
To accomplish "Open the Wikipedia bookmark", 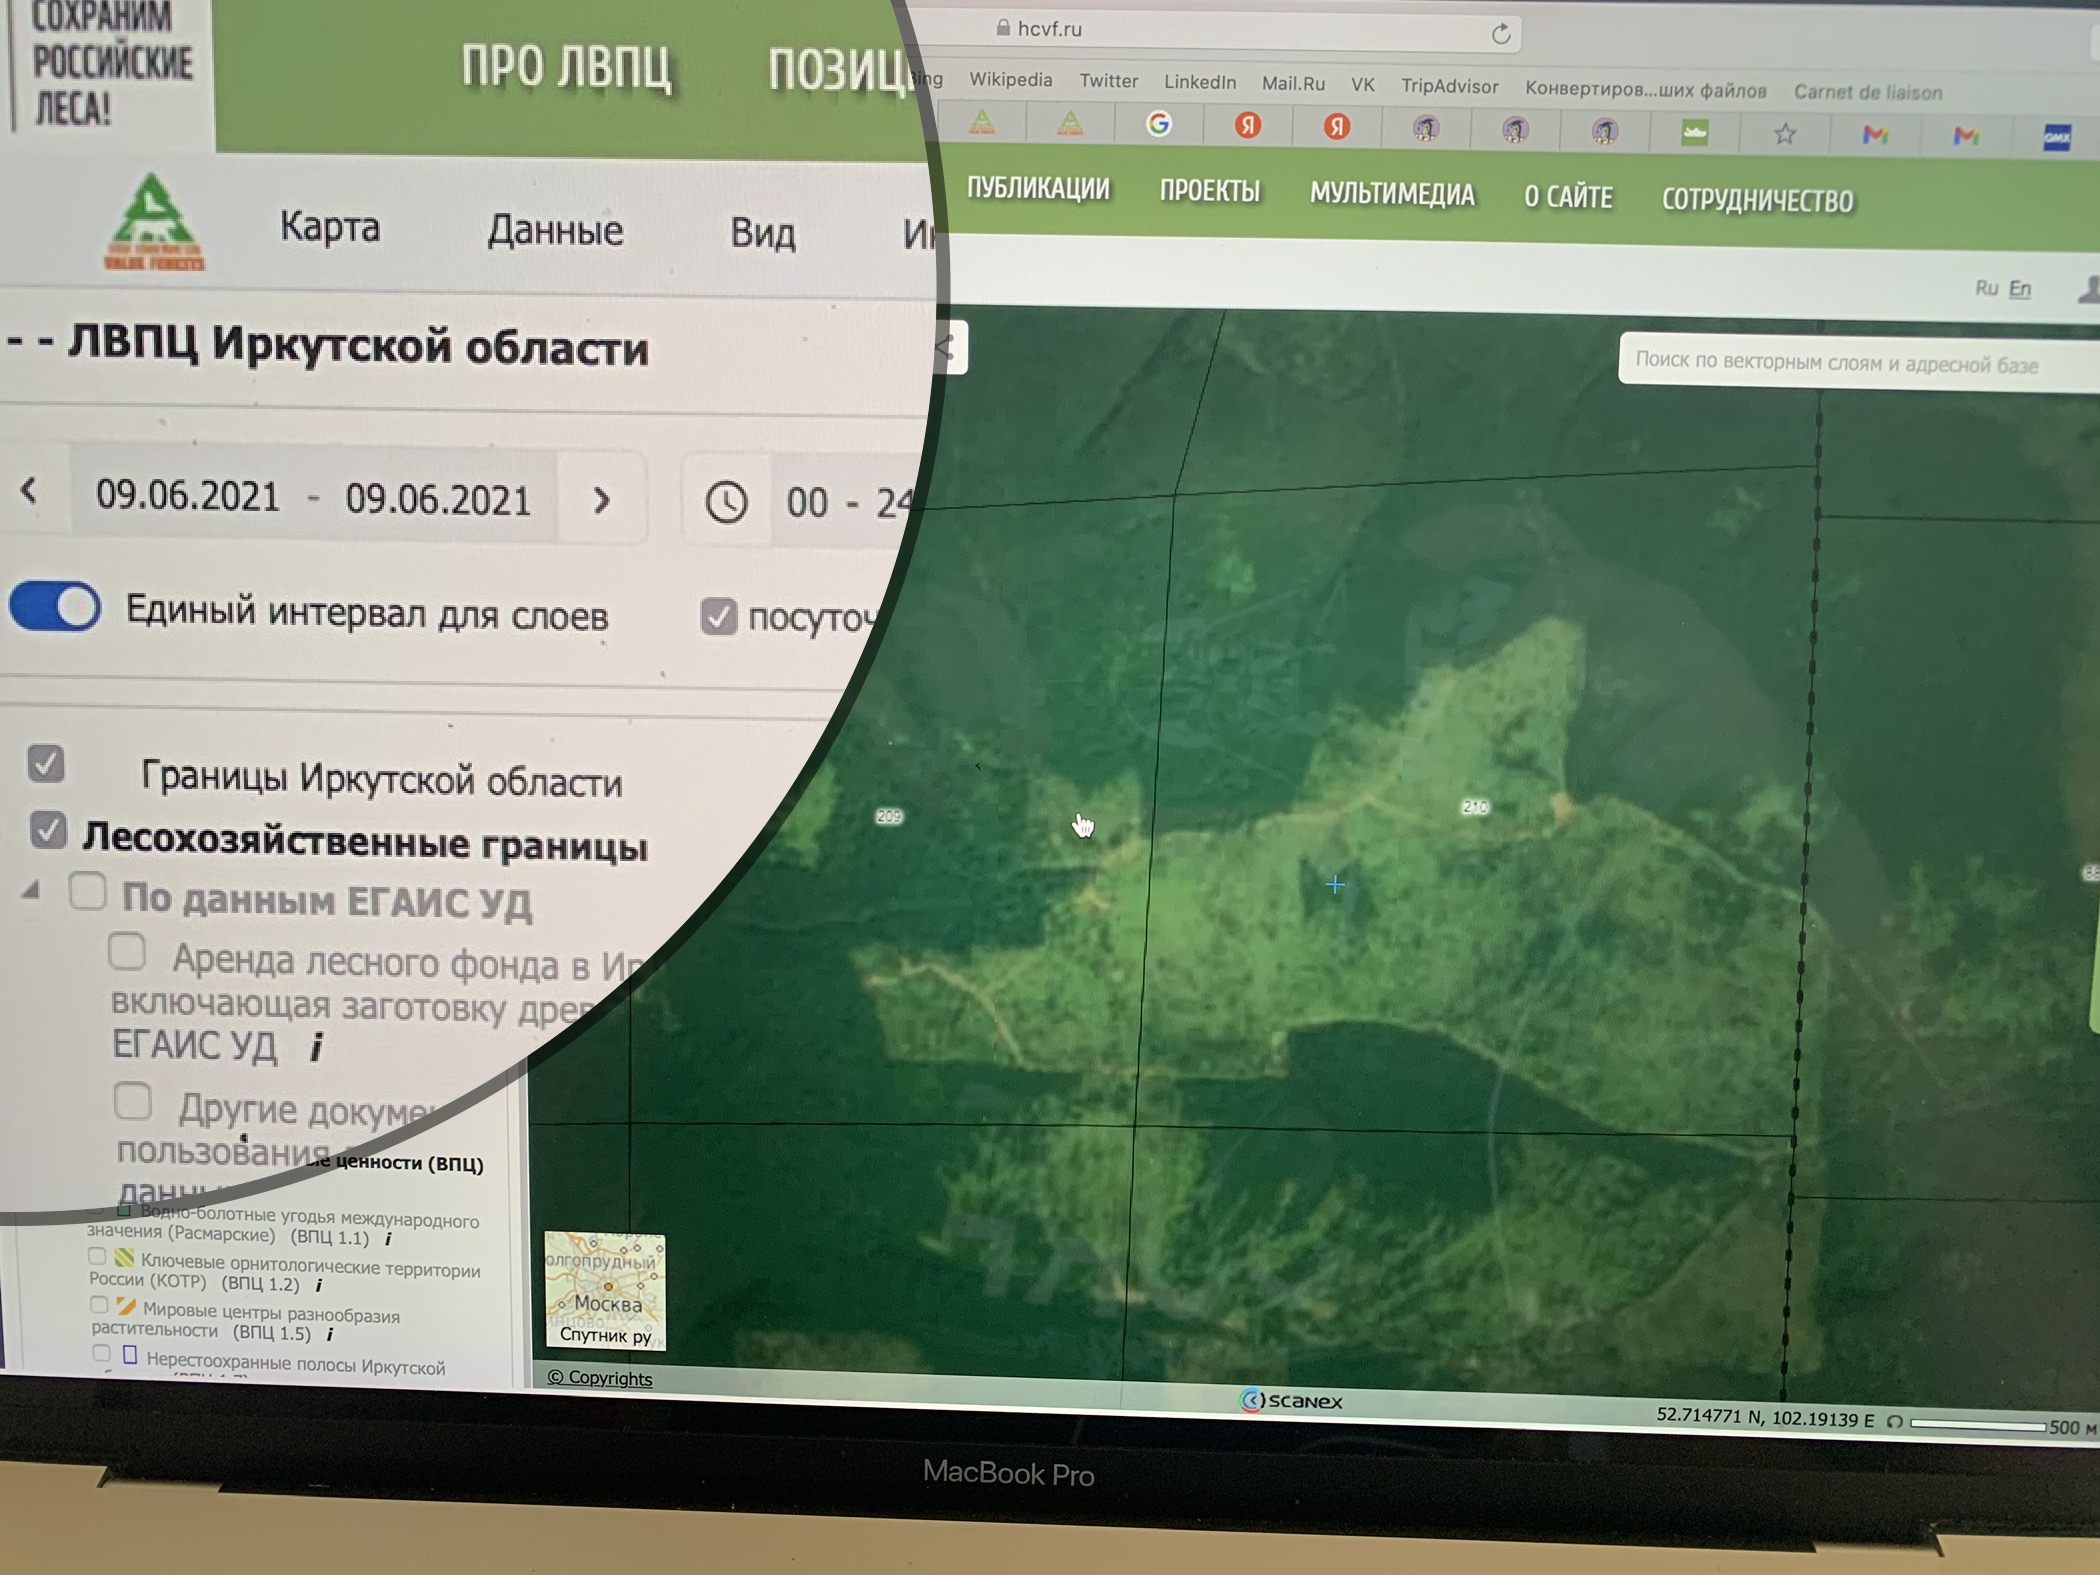I will click(x=1010, y=80).
